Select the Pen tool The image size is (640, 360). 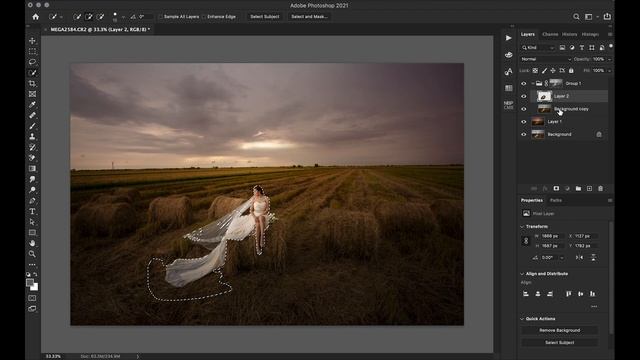pos(32,200)
